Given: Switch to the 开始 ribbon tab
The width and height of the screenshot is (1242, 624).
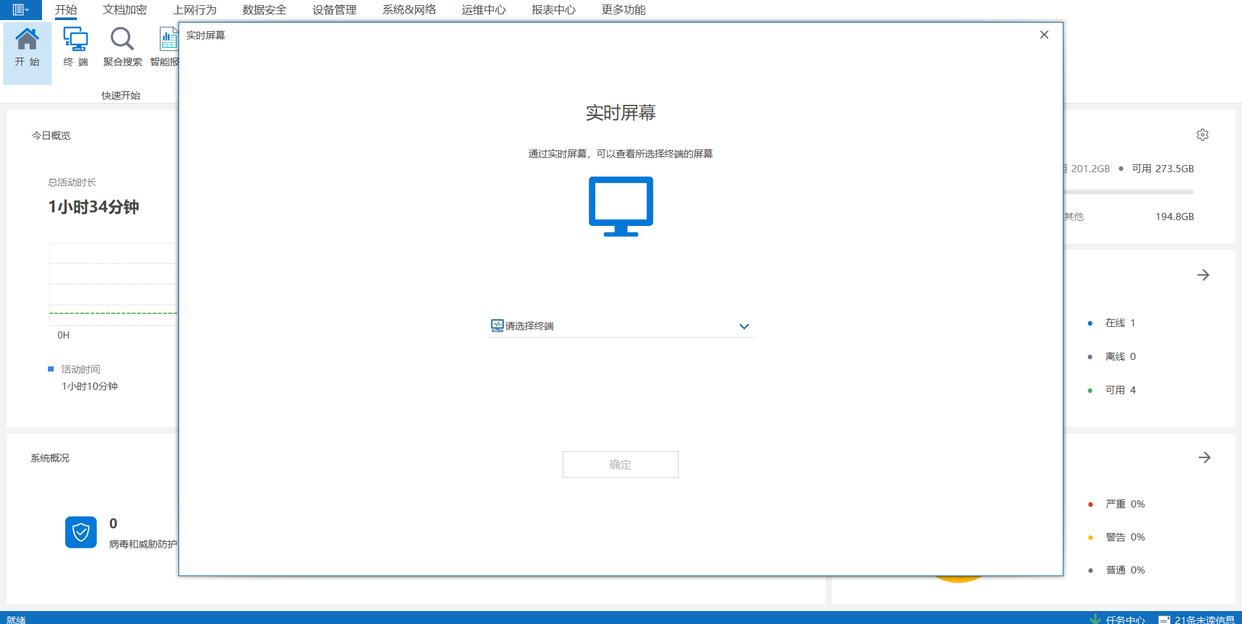Looking at the screenshot, I should click(x=66, y=10).
